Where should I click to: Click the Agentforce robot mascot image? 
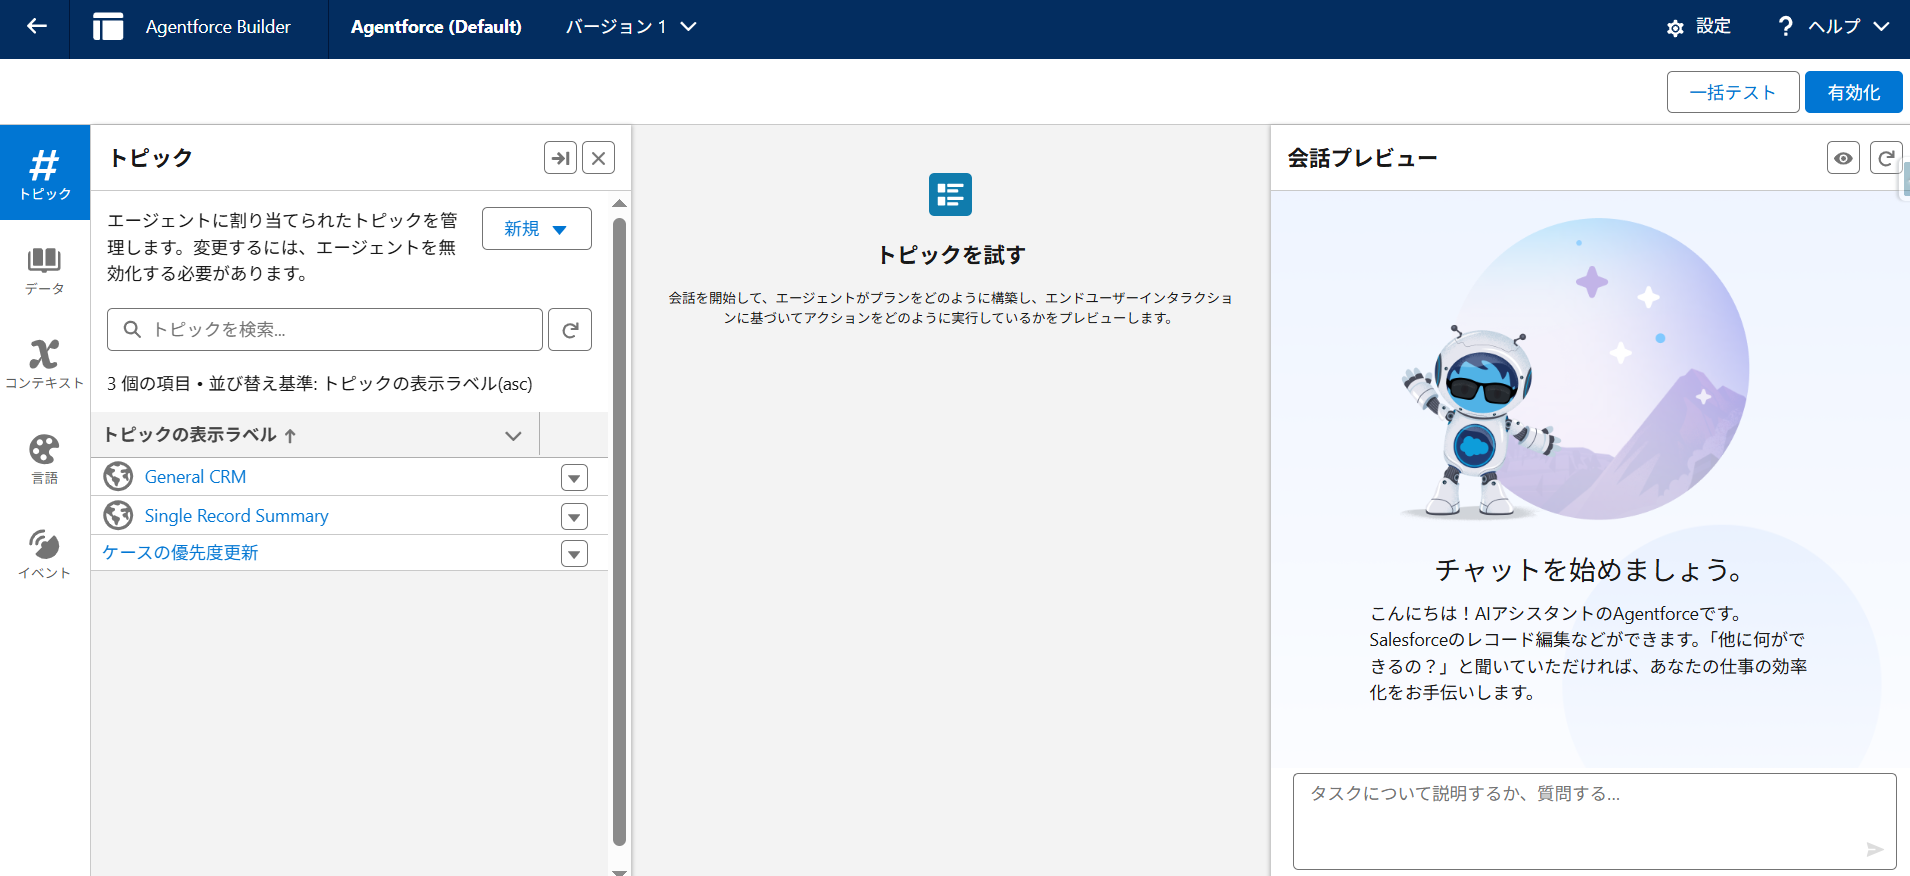[x=1482, y=420]
